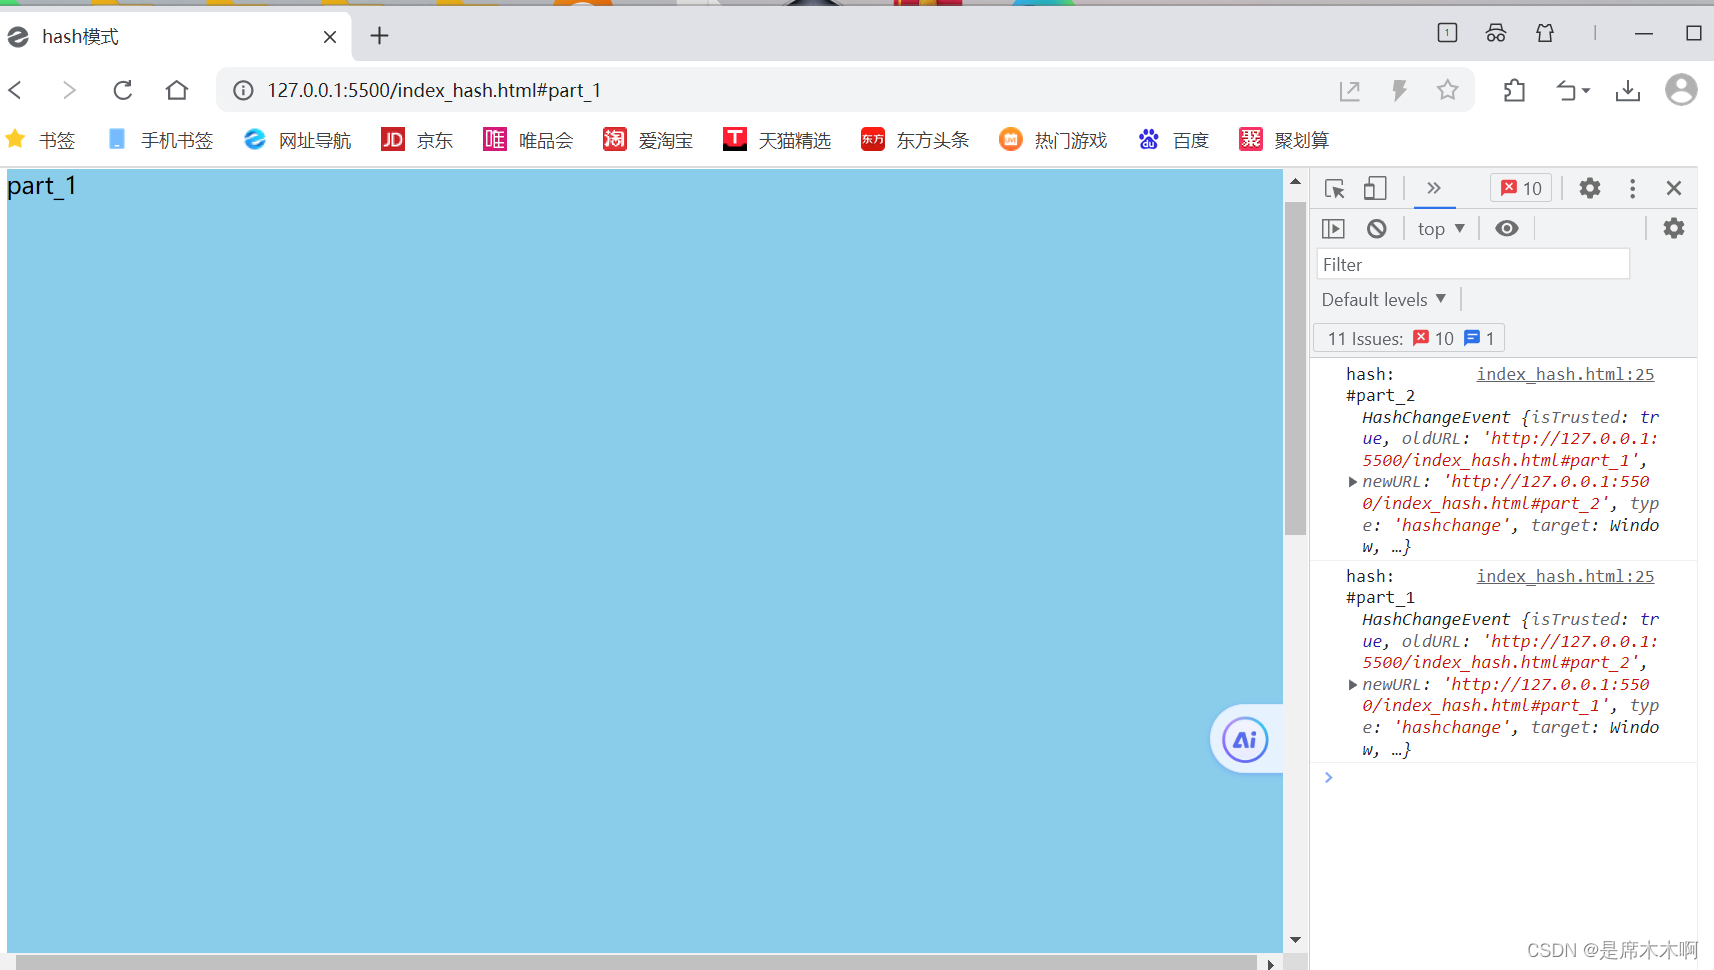Open 手机书签 bookmark
Screen dimensions: 1714x970
click(x=160, y=140)
